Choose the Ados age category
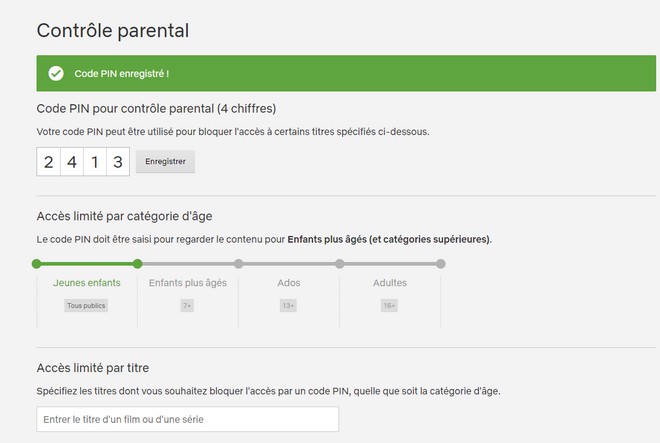The height and width of the screenshot is (443, 660). tap(289, 283)
